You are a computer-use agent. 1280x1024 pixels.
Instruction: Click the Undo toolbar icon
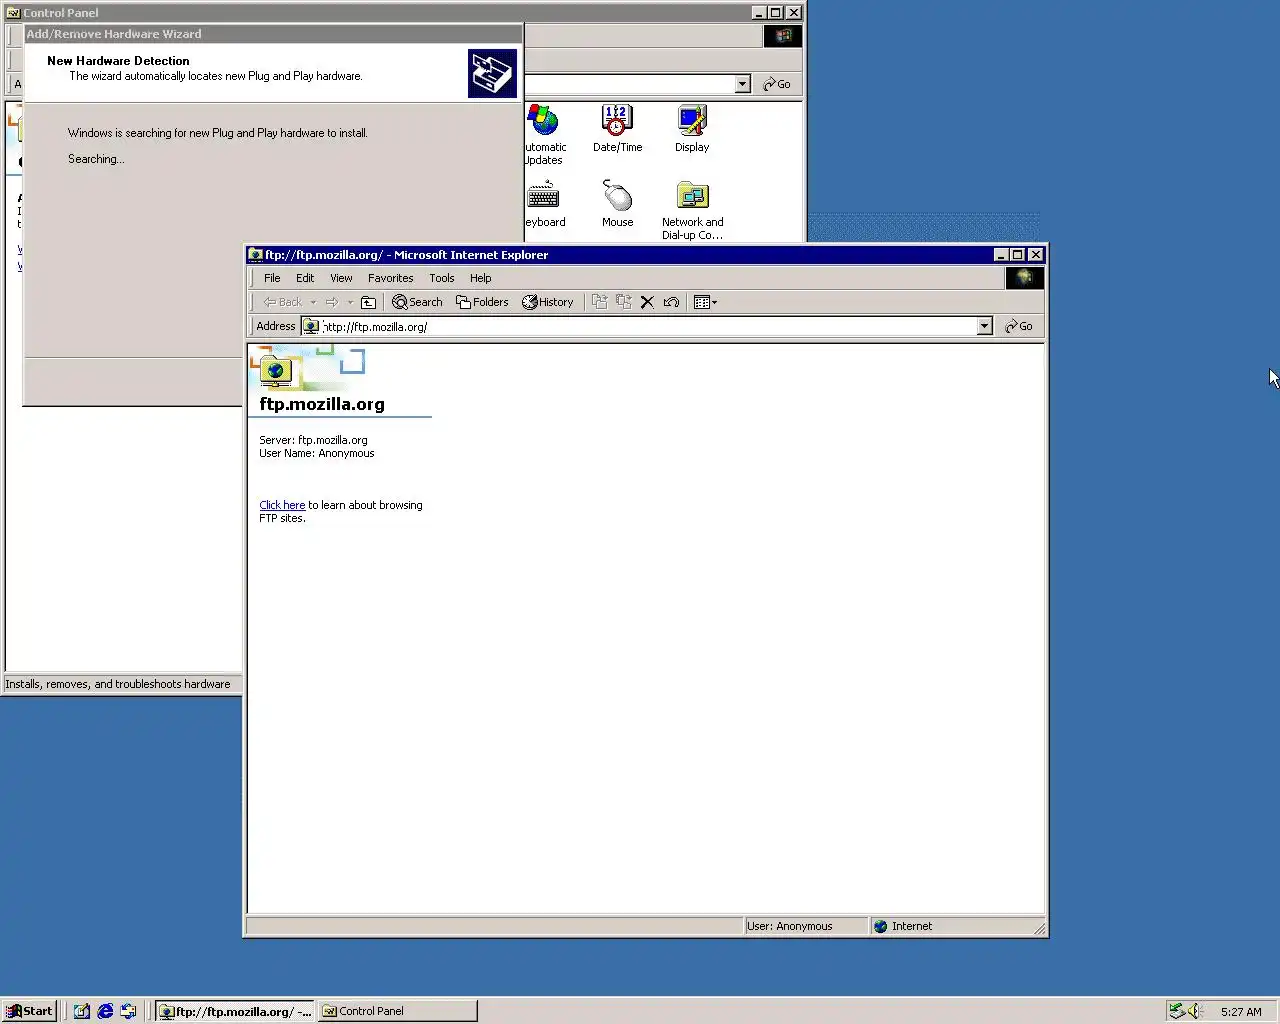click(671, 302)
